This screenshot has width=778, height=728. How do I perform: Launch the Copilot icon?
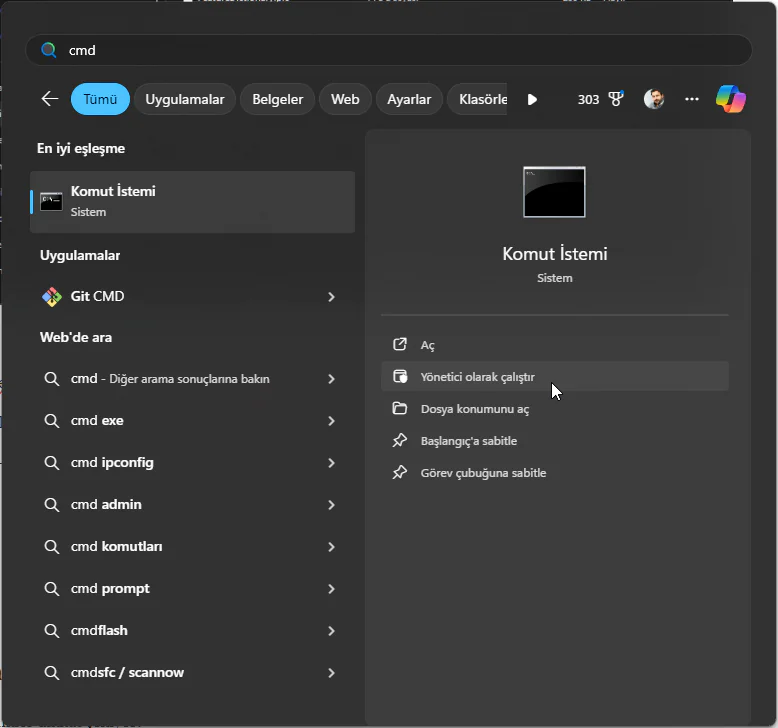(730, 99)
